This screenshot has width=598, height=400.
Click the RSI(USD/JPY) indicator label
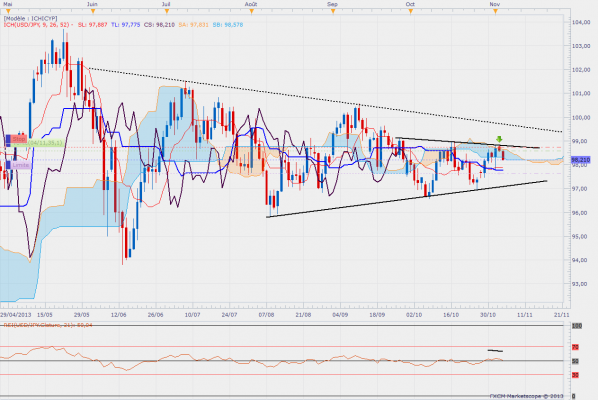[48, 325]
